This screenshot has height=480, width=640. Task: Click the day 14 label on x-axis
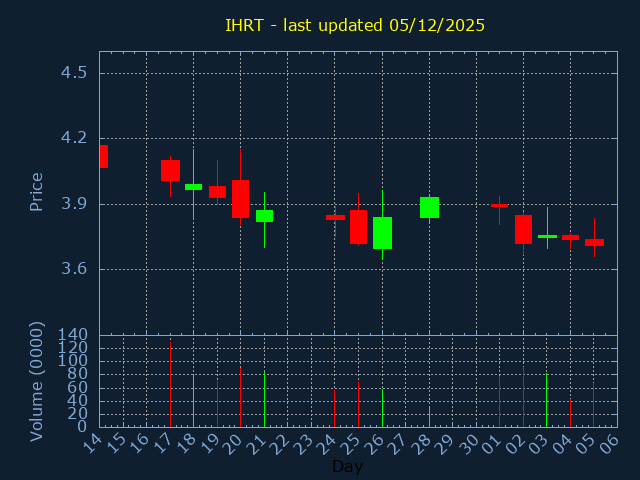93,445
